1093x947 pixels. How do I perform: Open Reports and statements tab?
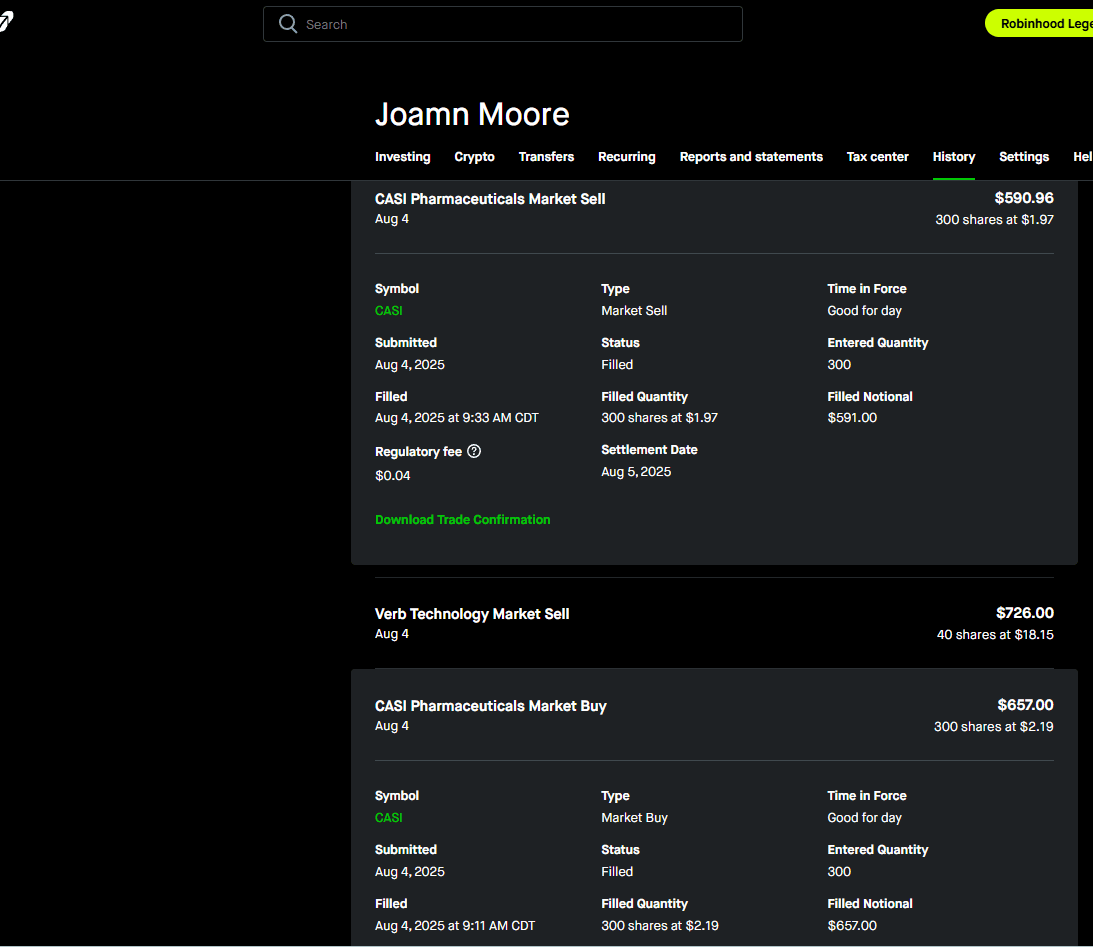(751, 157)
